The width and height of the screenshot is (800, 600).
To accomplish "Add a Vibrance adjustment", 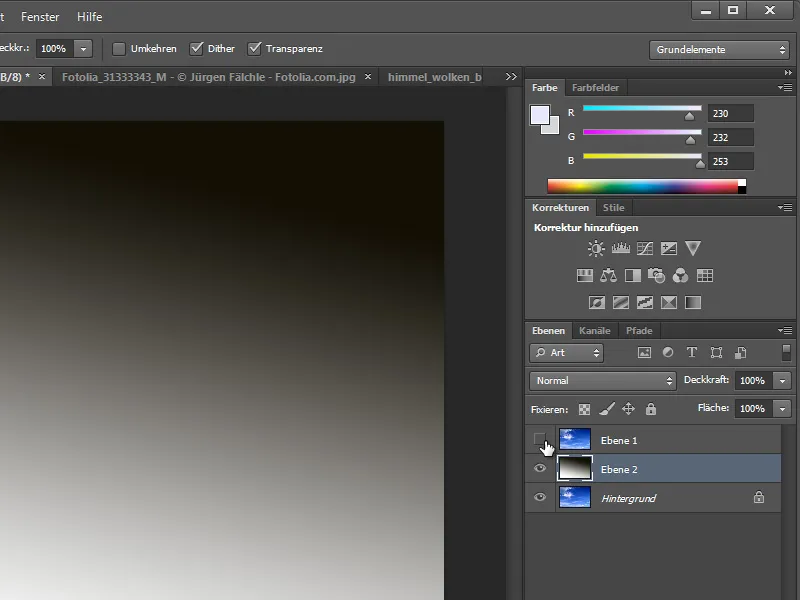I will click(692, 248).
